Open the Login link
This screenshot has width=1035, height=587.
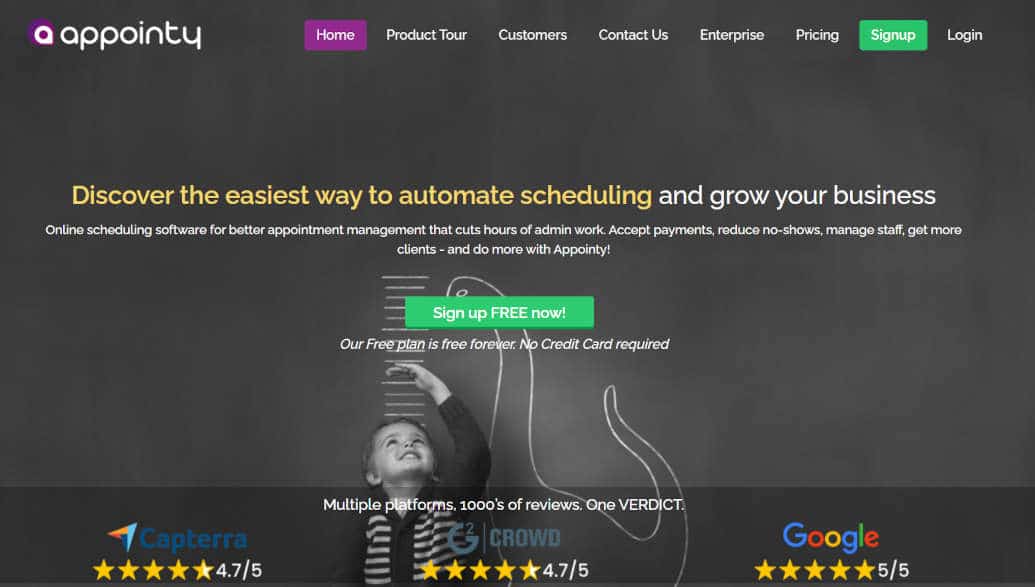coord(964,35)
